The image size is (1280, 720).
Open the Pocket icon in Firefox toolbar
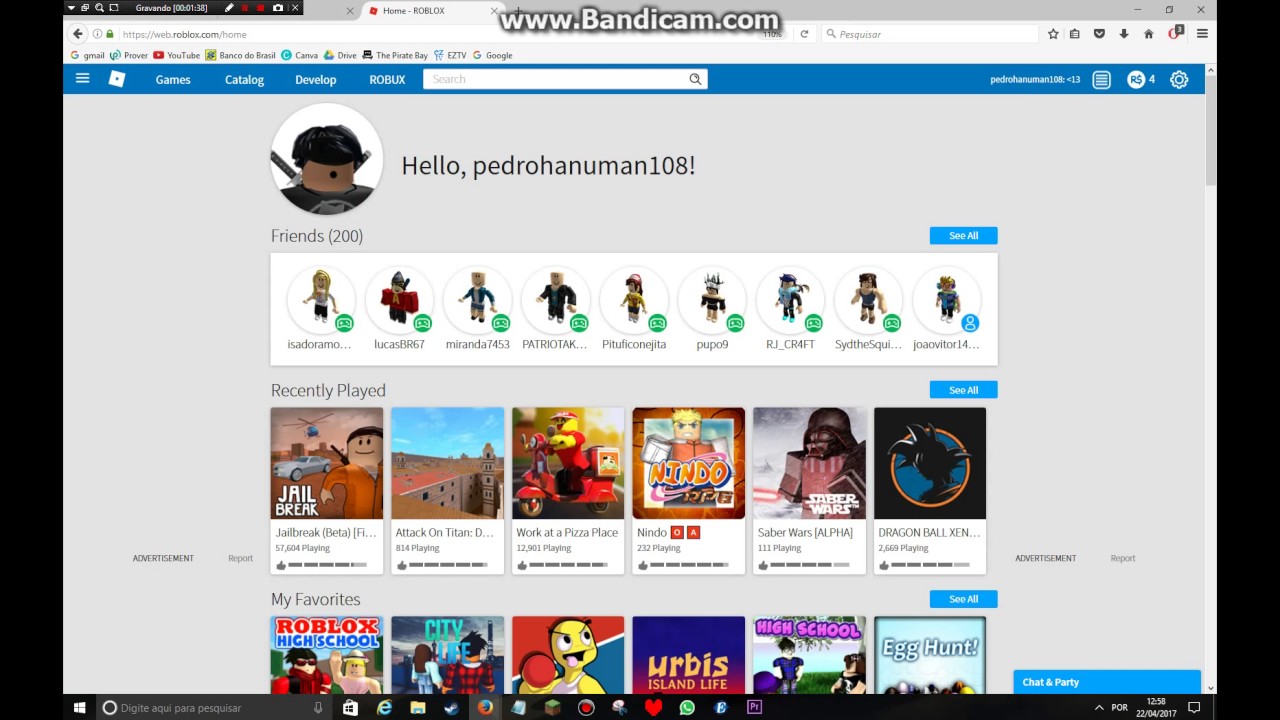[1099, 34]
